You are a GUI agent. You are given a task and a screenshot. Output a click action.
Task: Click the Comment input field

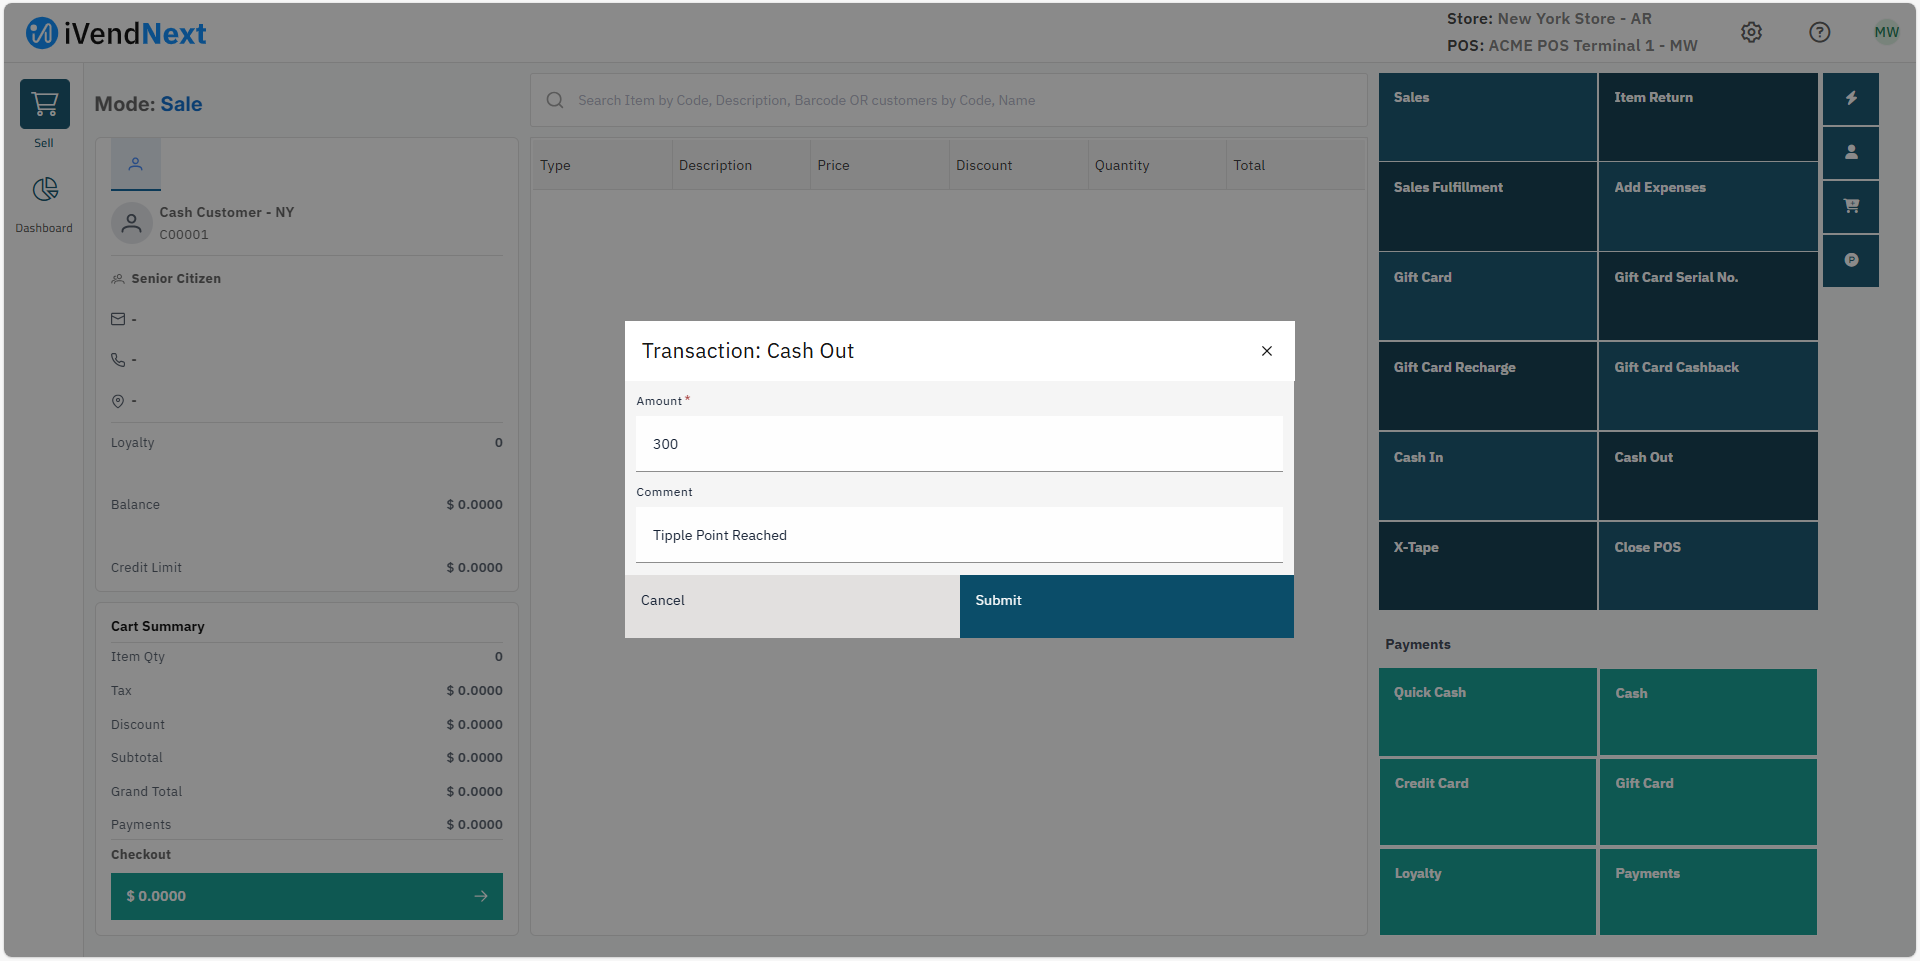coord(959,535)
